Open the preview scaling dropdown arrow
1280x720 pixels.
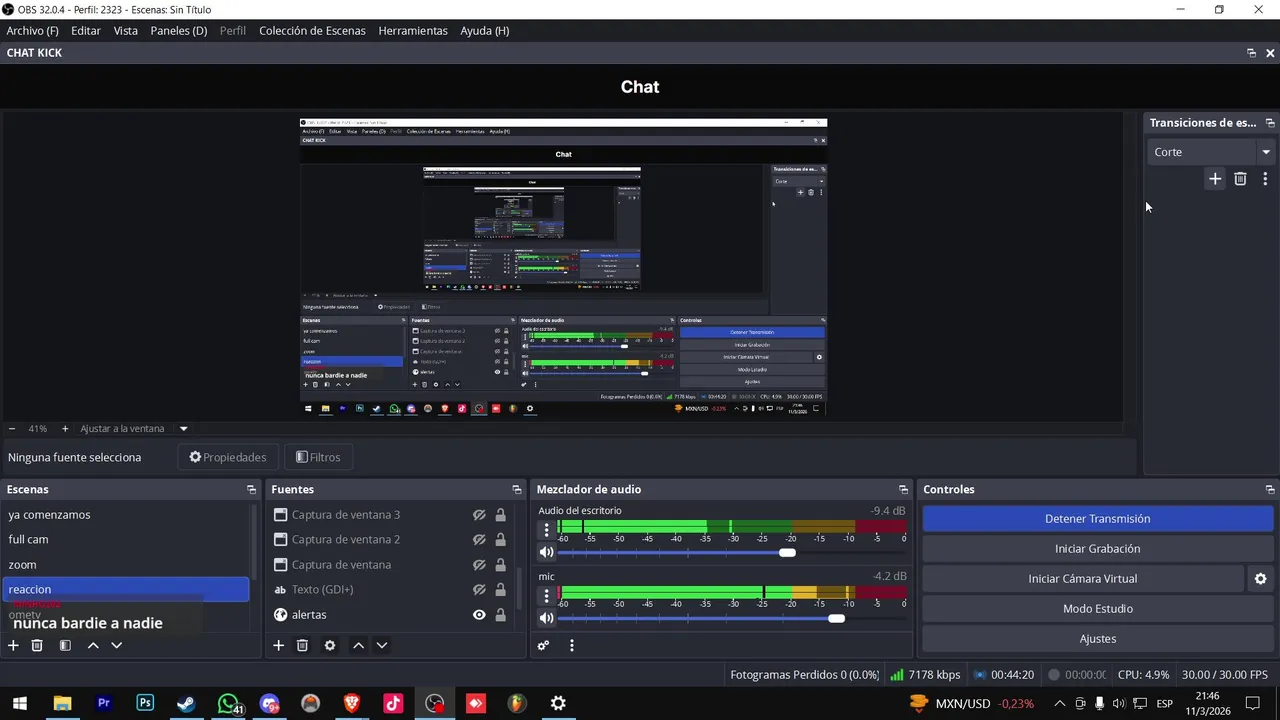tap(183, 429)
